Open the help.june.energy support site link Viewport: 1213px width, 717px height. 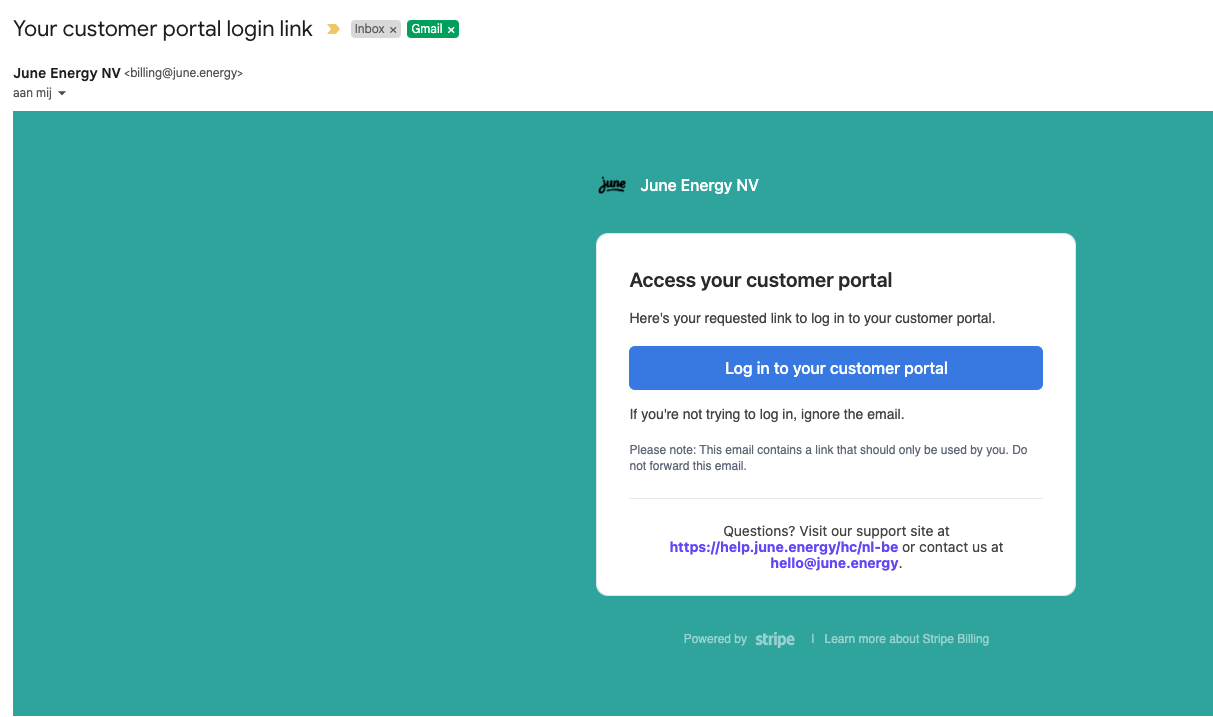pyautogui.click(x=784, y=547)
